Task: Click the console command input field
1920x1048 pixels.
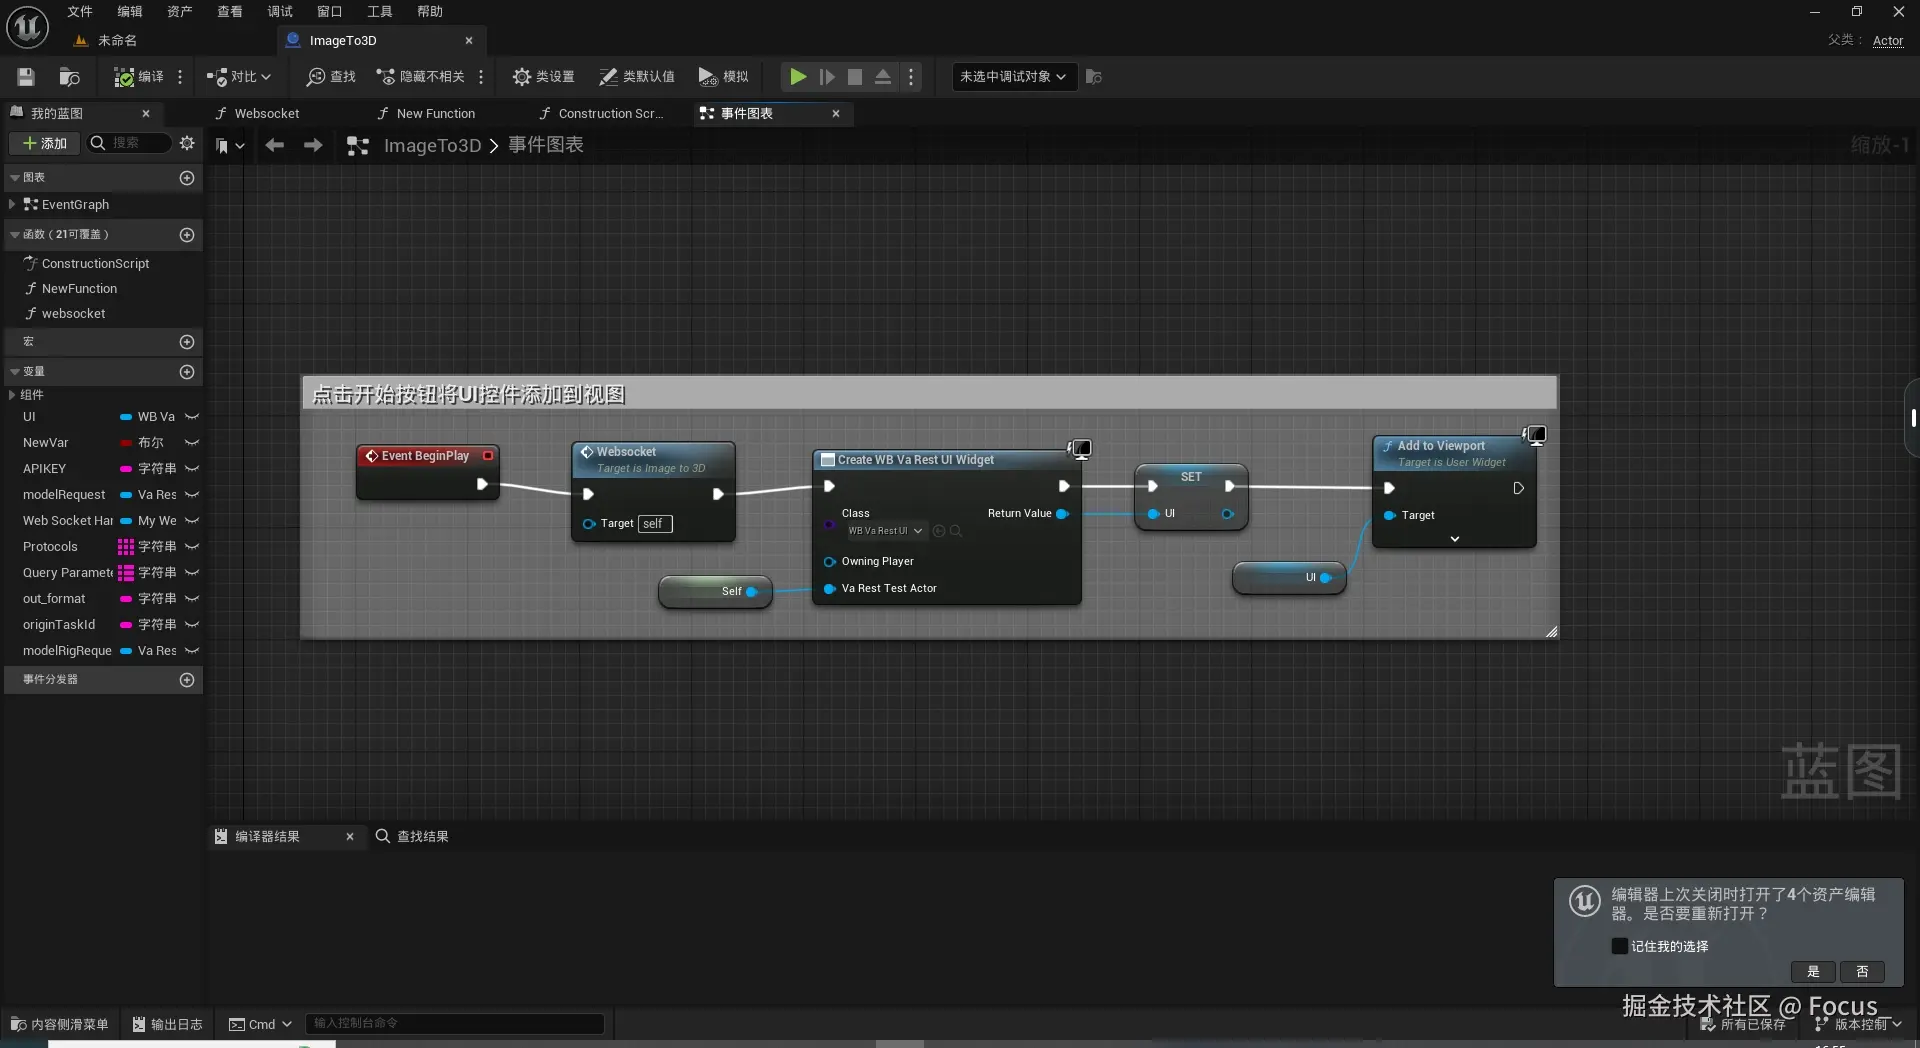Action: coord(455,1023)
